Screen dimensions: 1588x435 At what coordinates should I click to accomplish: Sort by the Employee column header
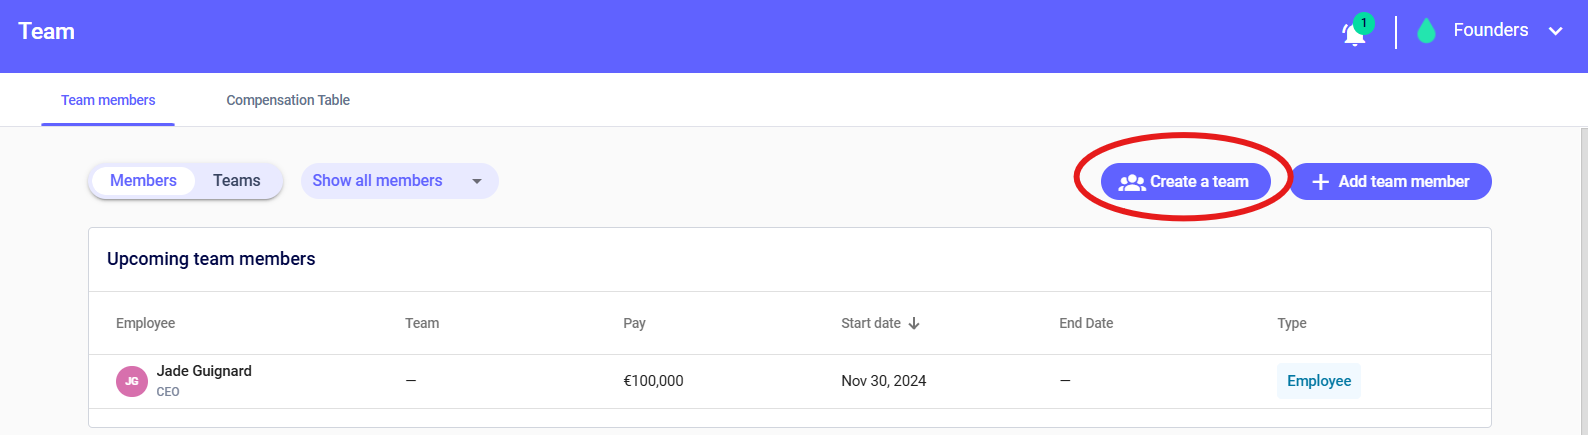tap(145, 323)
